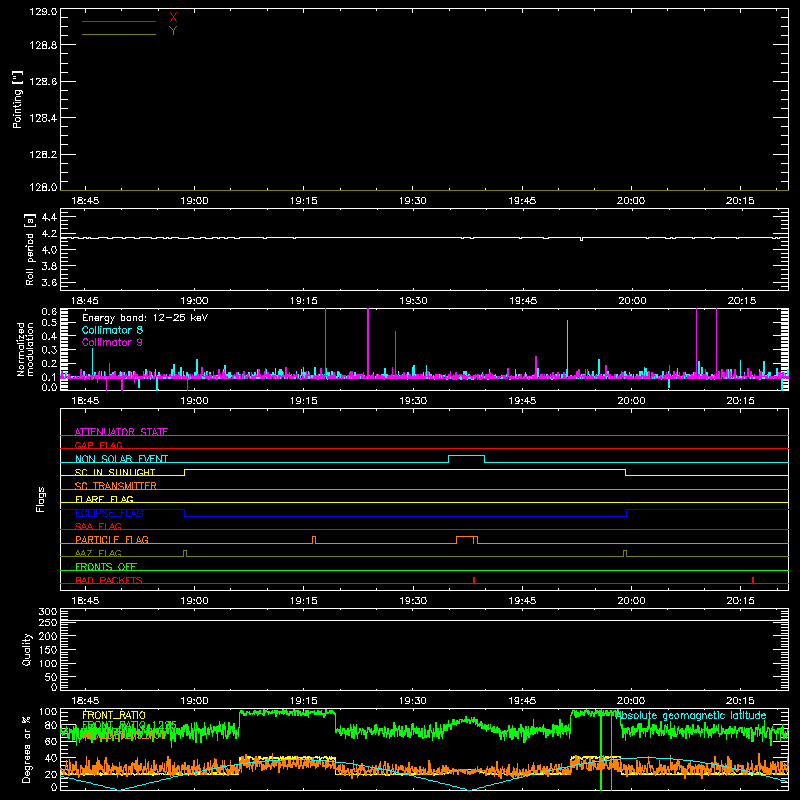
Task: Click the 300 tick on Quality axis
Action: pyautogui.click(x=48, y=611)
